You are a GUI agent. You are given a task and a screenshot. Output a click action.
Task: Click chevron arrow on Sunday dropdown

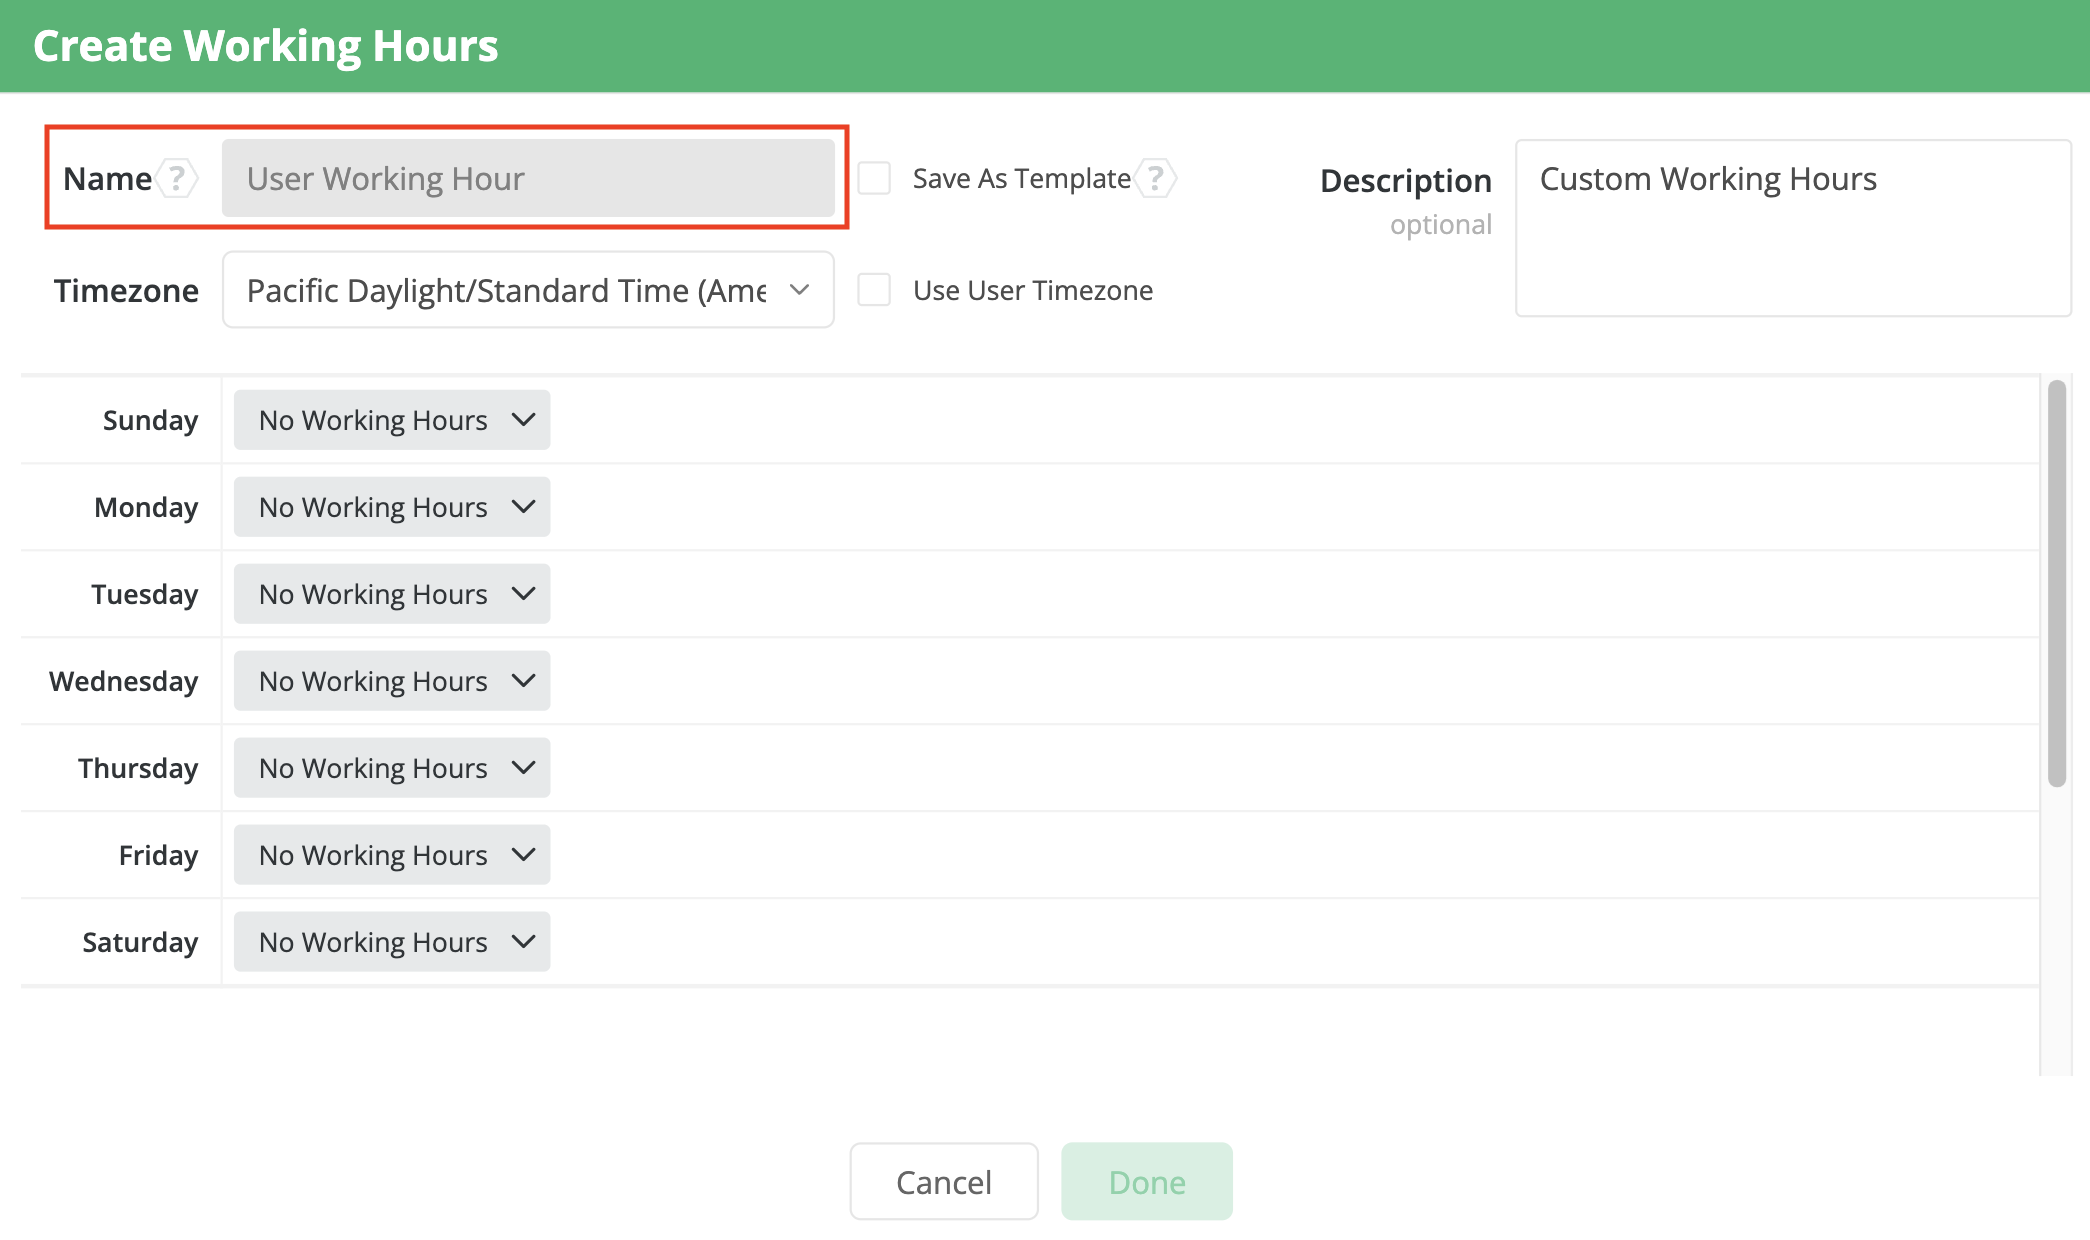(523, 420)
